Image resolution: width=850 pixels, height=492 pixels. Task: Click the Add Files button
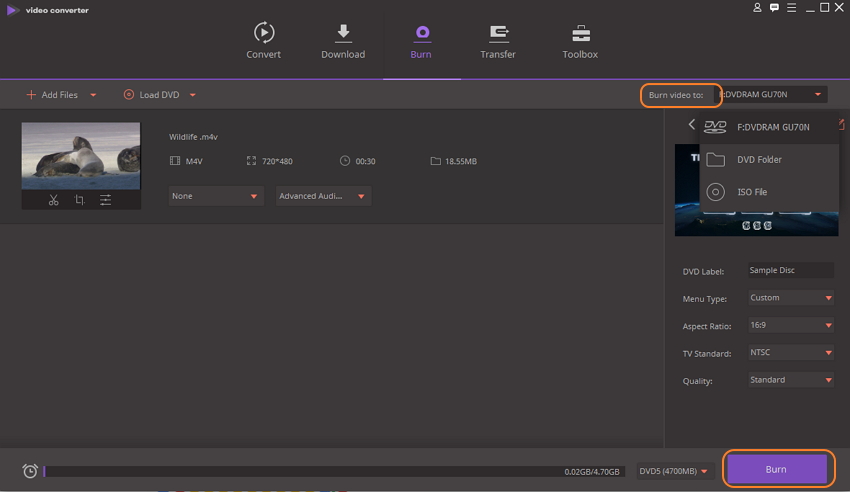point(60,95)
